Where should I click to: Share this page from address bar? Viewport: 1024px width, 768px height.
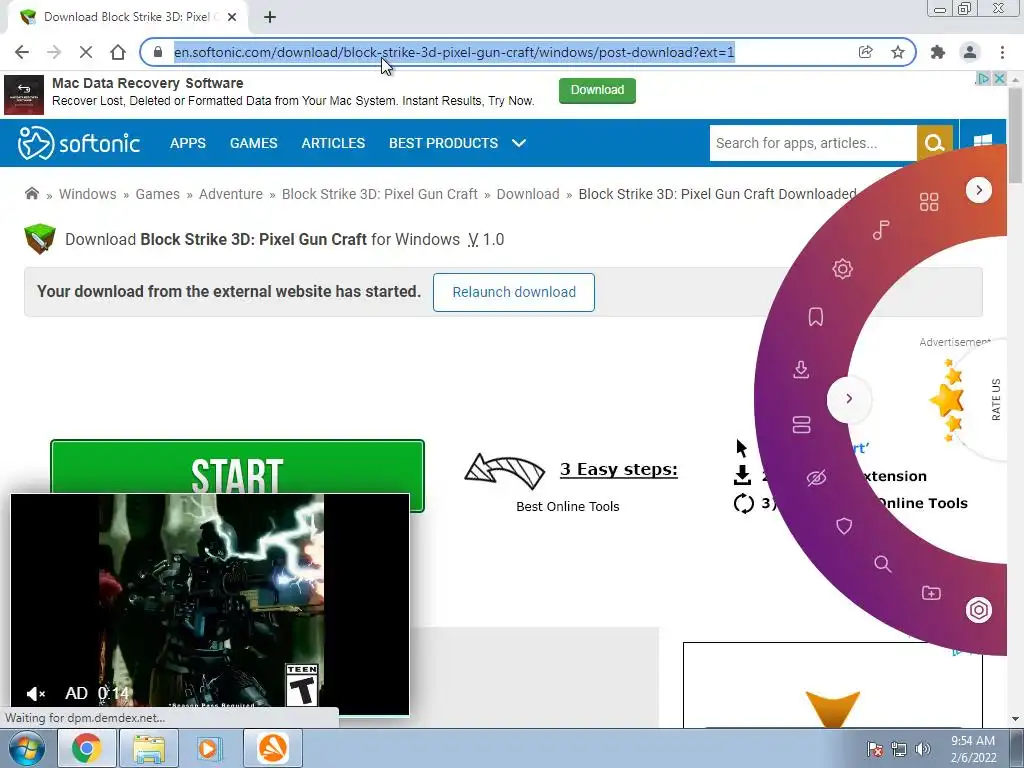pyautogui.click(x=865, y=52)
